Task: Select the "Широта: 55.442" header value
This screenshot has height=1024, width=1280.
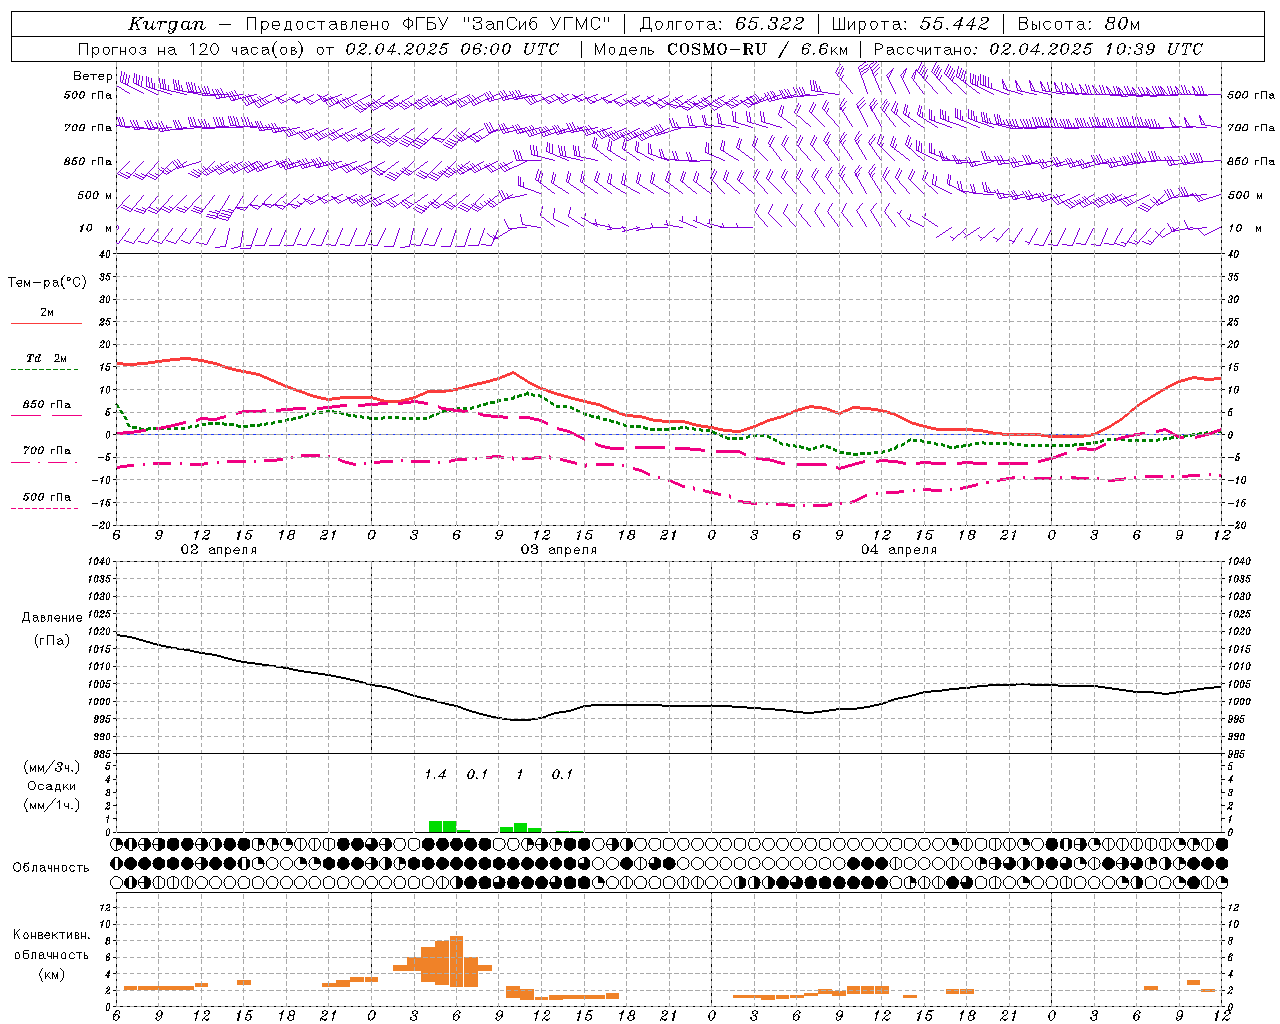Action: [911, 24]
